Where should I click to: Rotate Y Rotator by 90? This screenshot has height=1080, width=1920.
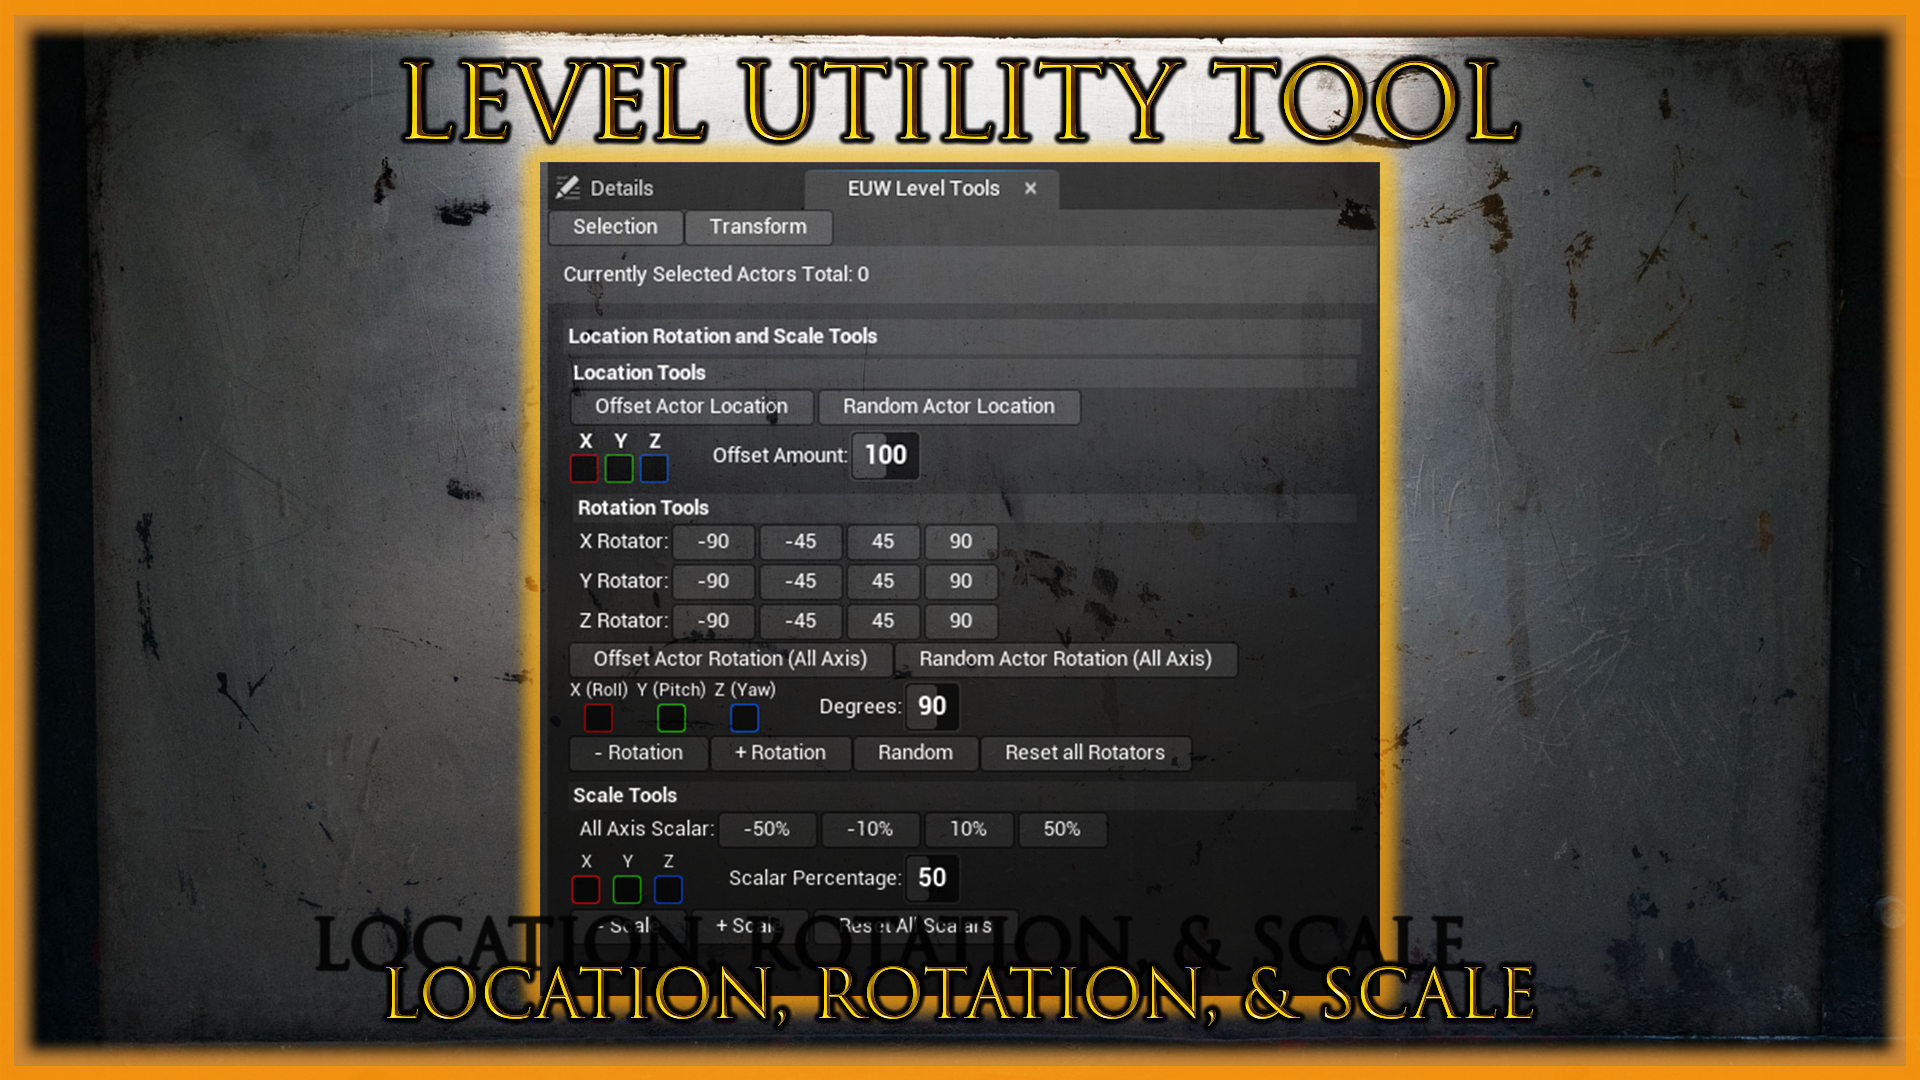[x=961, y=581]
